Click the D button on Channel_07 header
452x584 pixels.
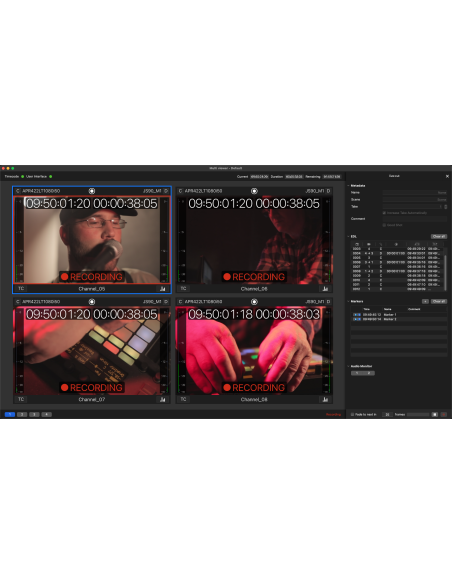(166, 302)
